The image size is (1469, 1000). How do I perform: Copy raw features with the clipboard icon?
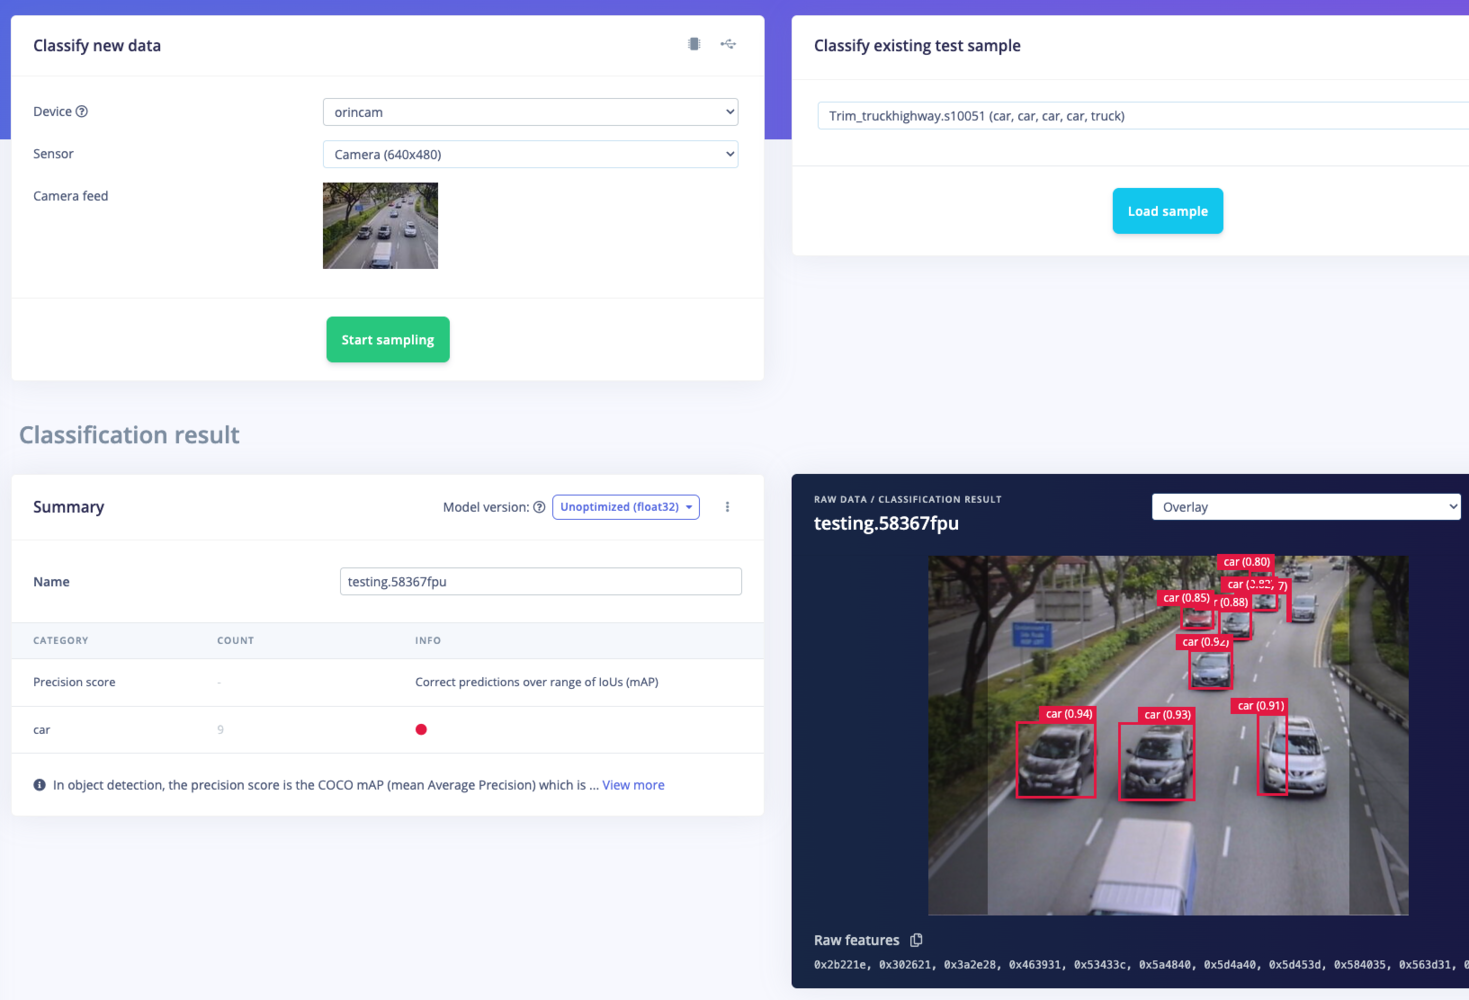point(916,940)
